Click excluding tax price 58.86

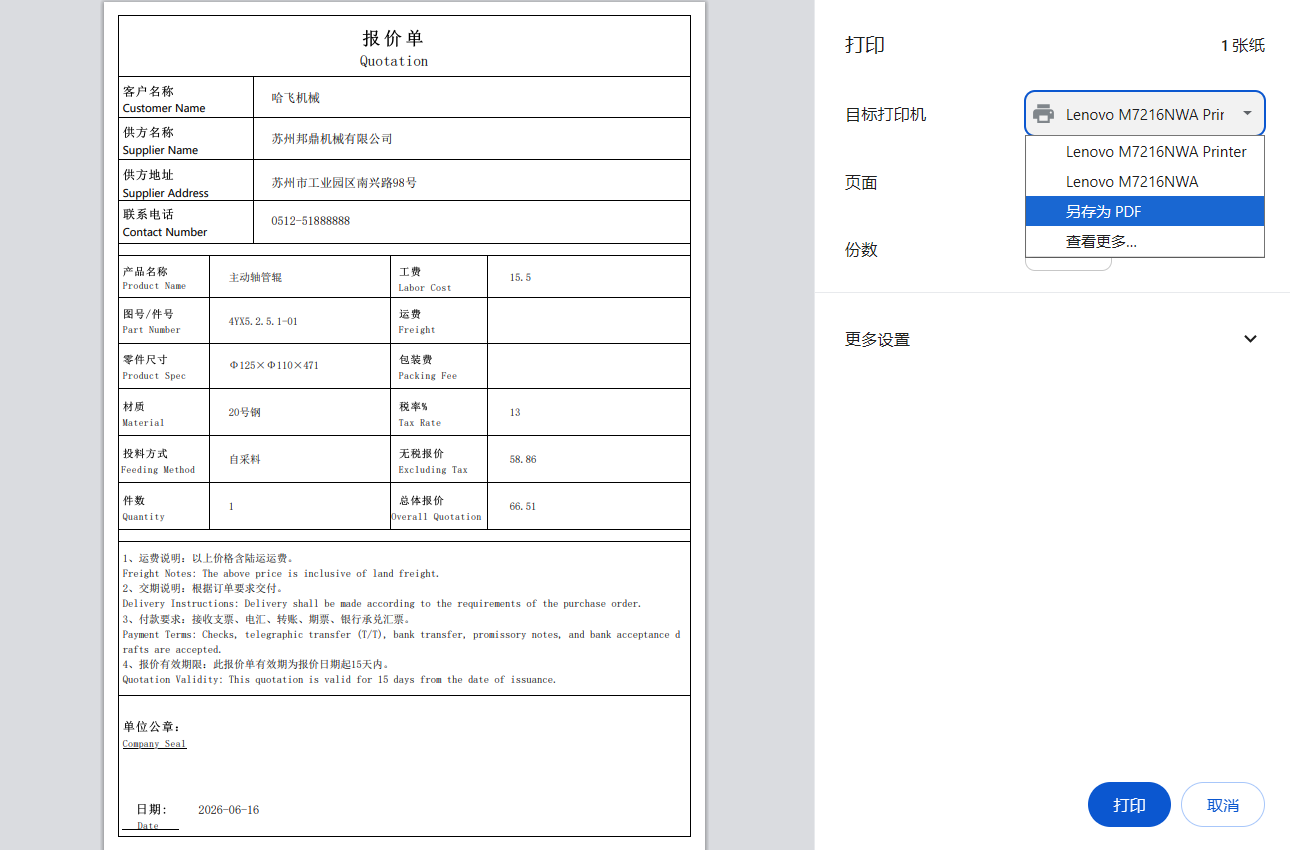pos(523,459)
